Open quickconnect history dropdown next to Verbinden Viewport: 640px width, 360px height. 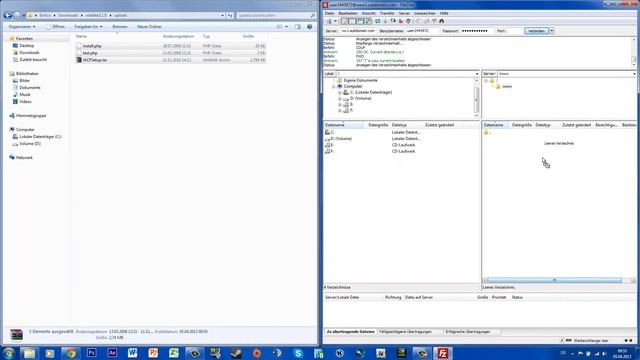(552, 31)
